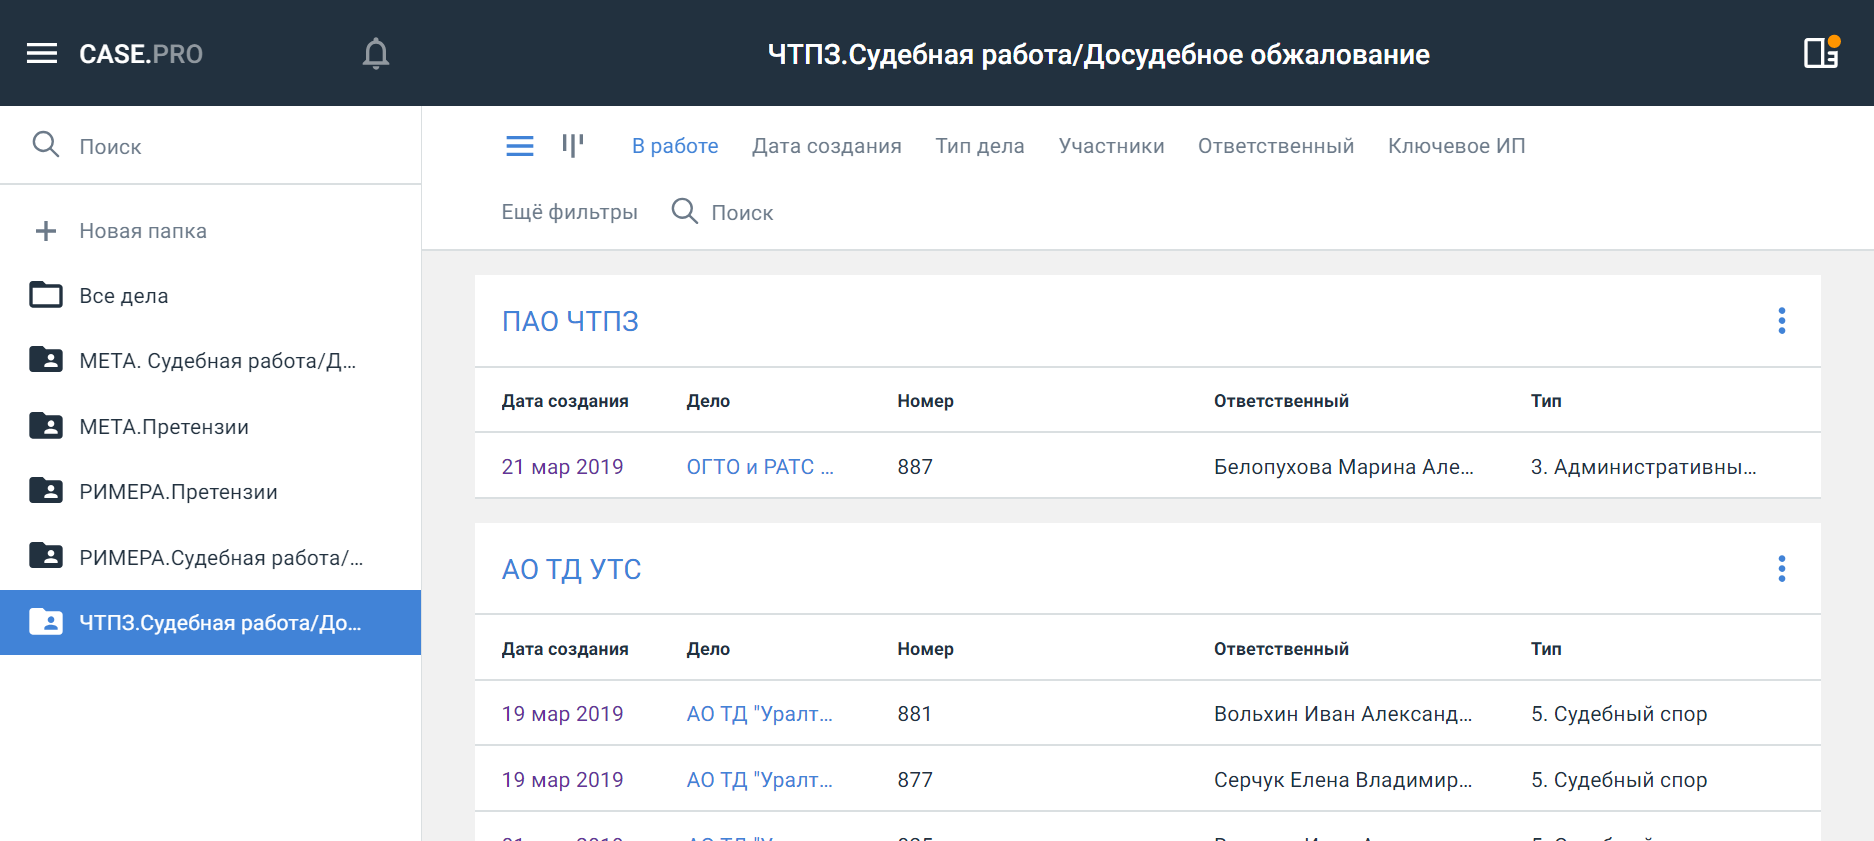Viewport: 1874px width, 841px height.
Task: Click case number 881
Action: pyautogui.click(x=915, y=714)
